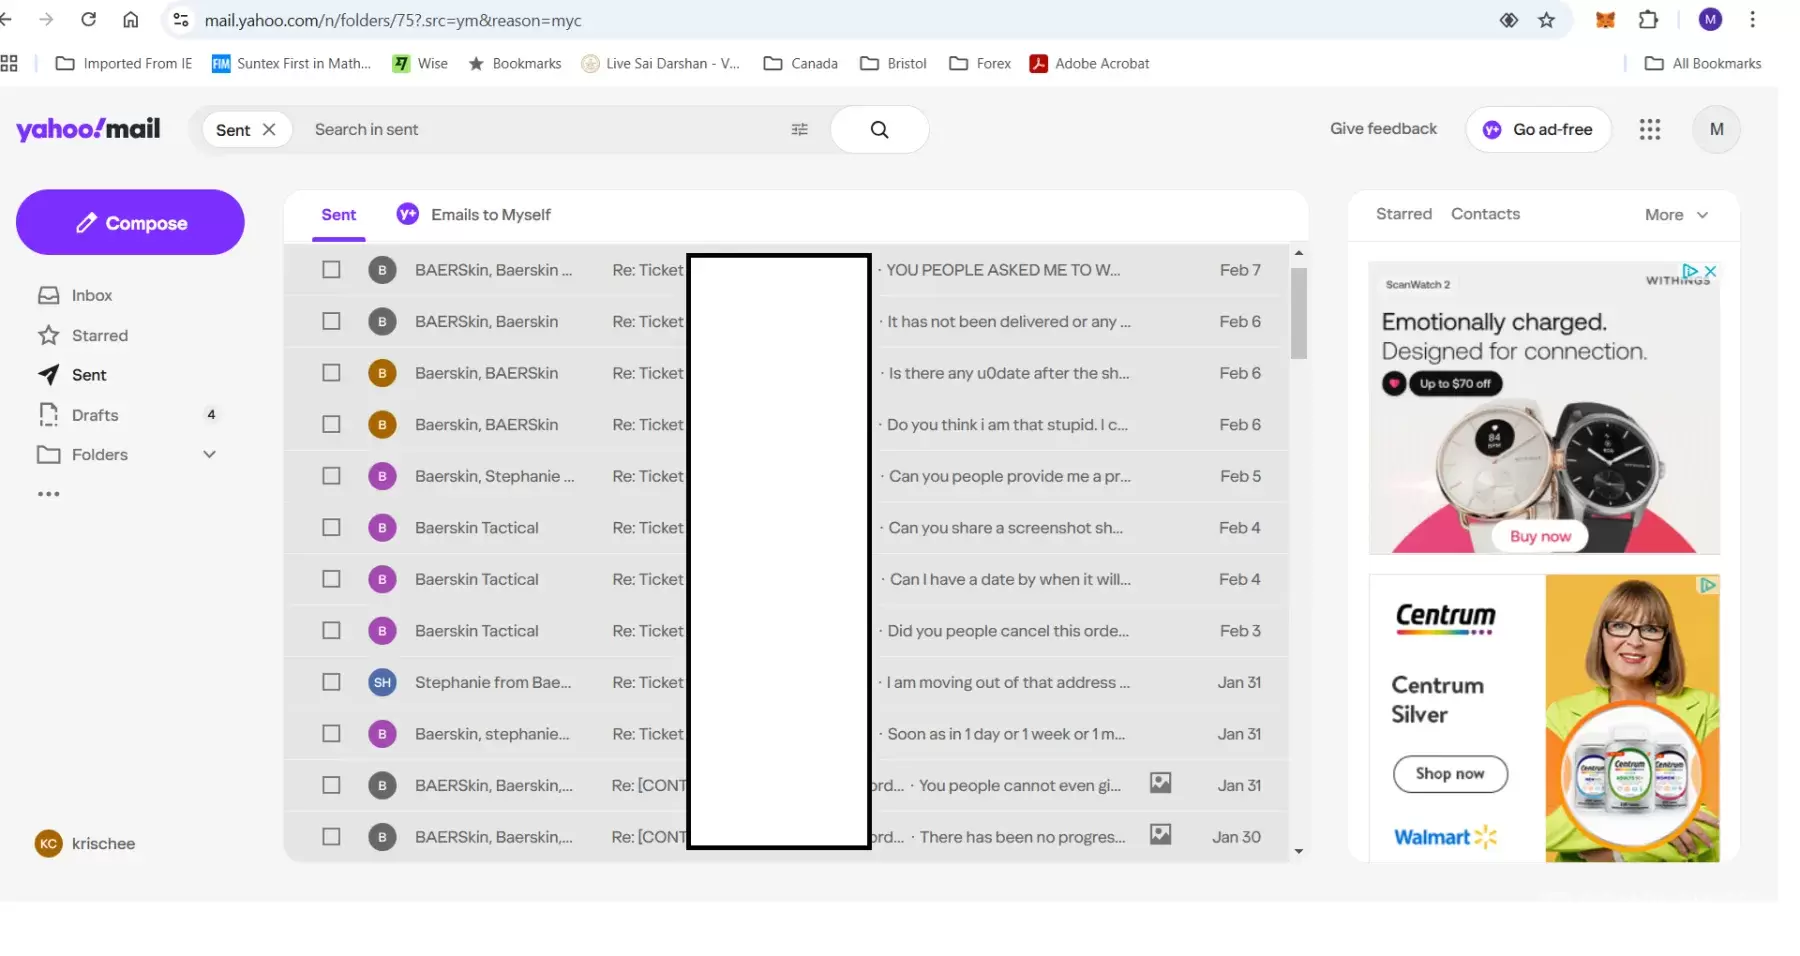This screenshot has width=1800, height=956.
Task: Open the Drafts folder
Action: tap(95, 415)
